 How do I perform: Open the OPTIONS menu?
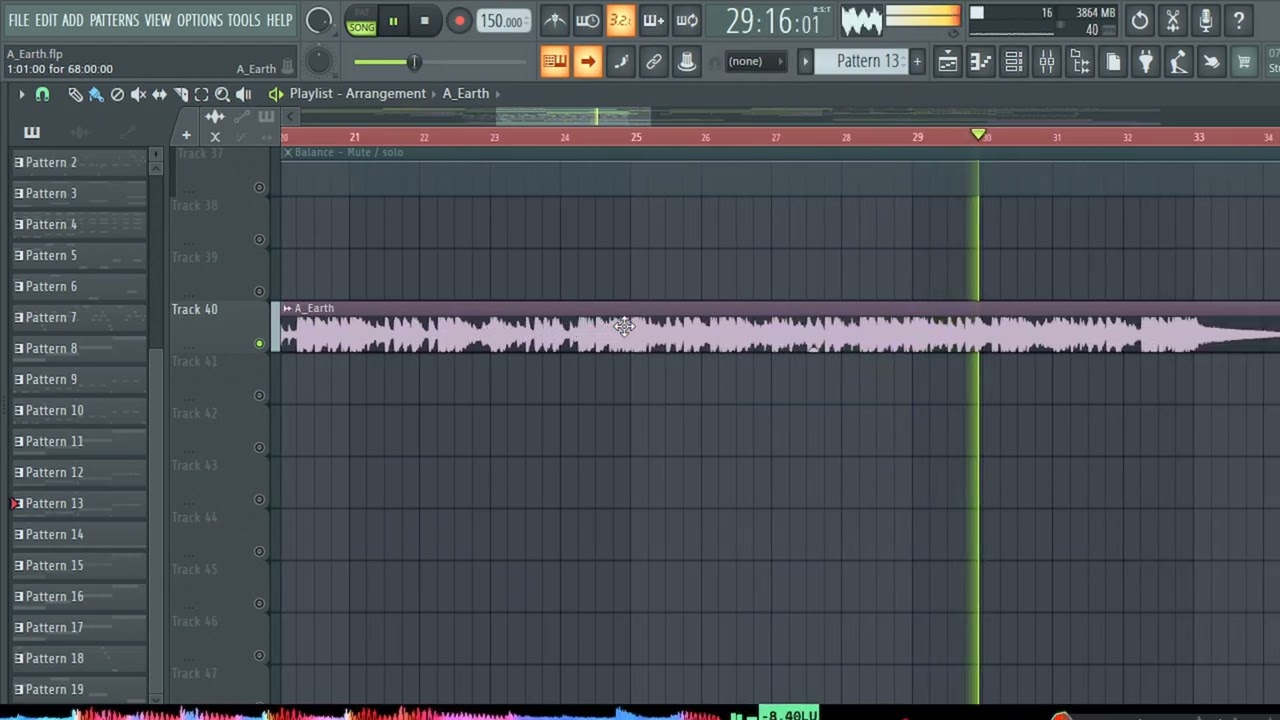tap(199, 20)
